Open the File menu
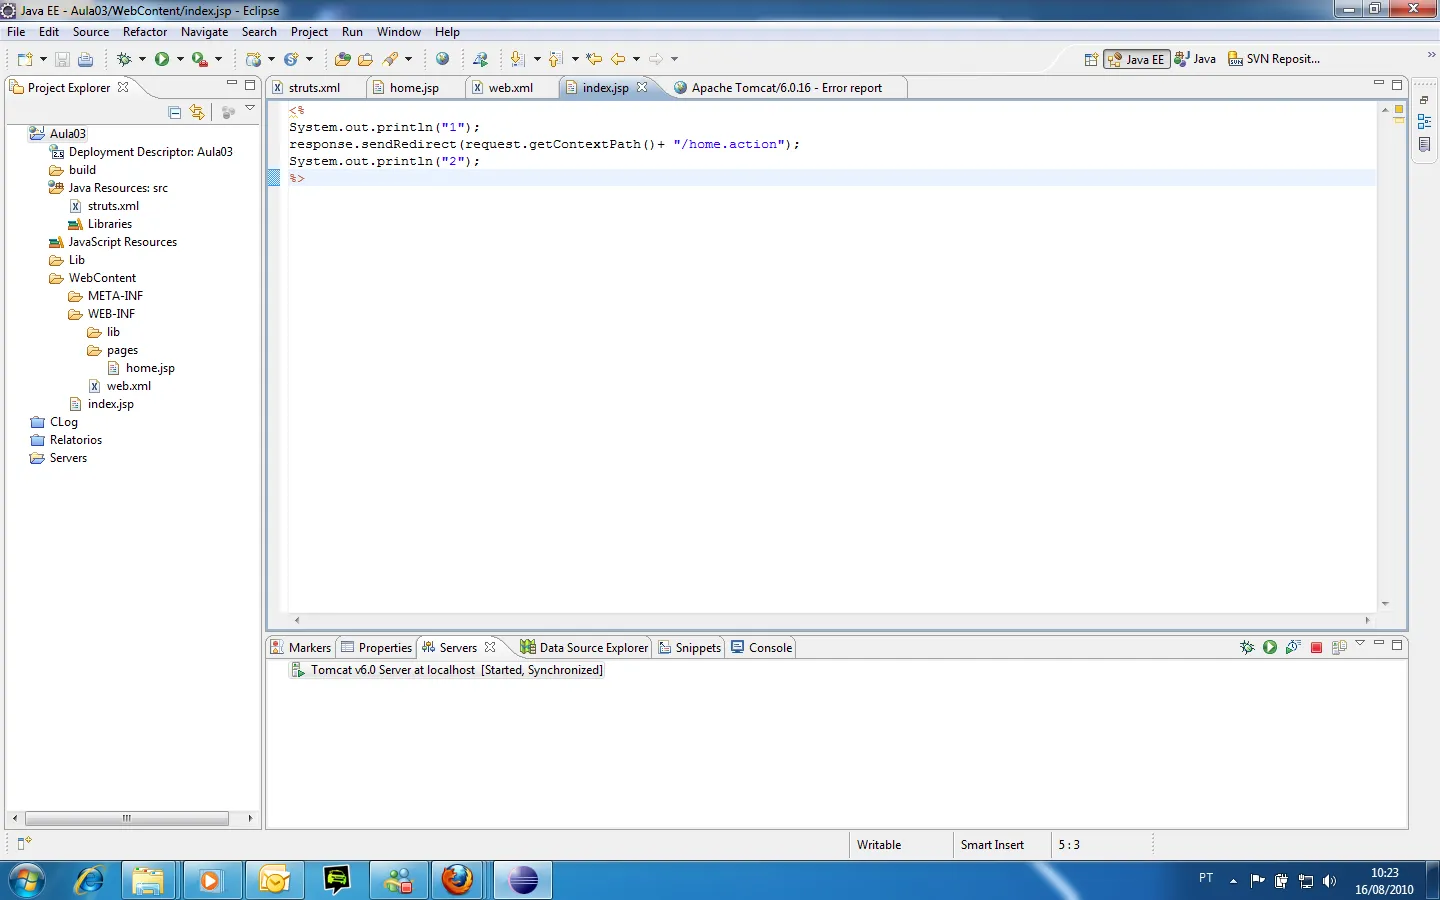 tap(16, 32)
